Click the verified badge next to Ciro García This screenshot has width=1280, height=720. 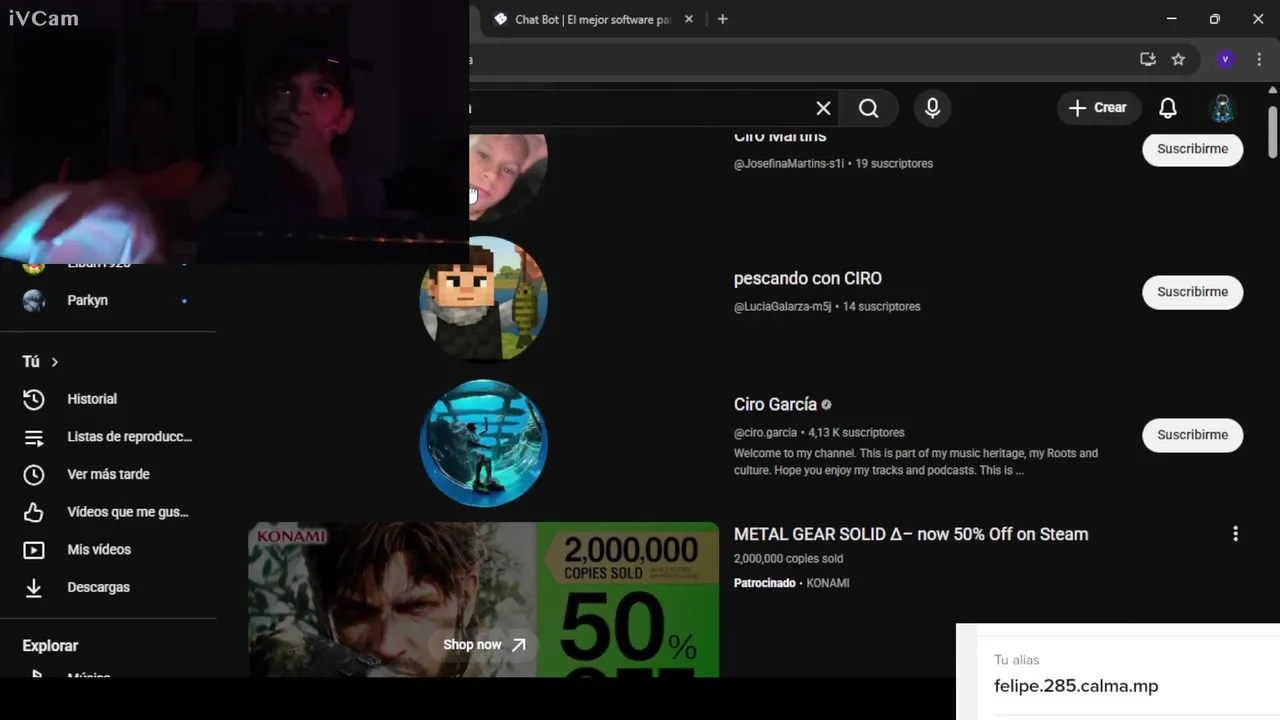click(826, 405)
